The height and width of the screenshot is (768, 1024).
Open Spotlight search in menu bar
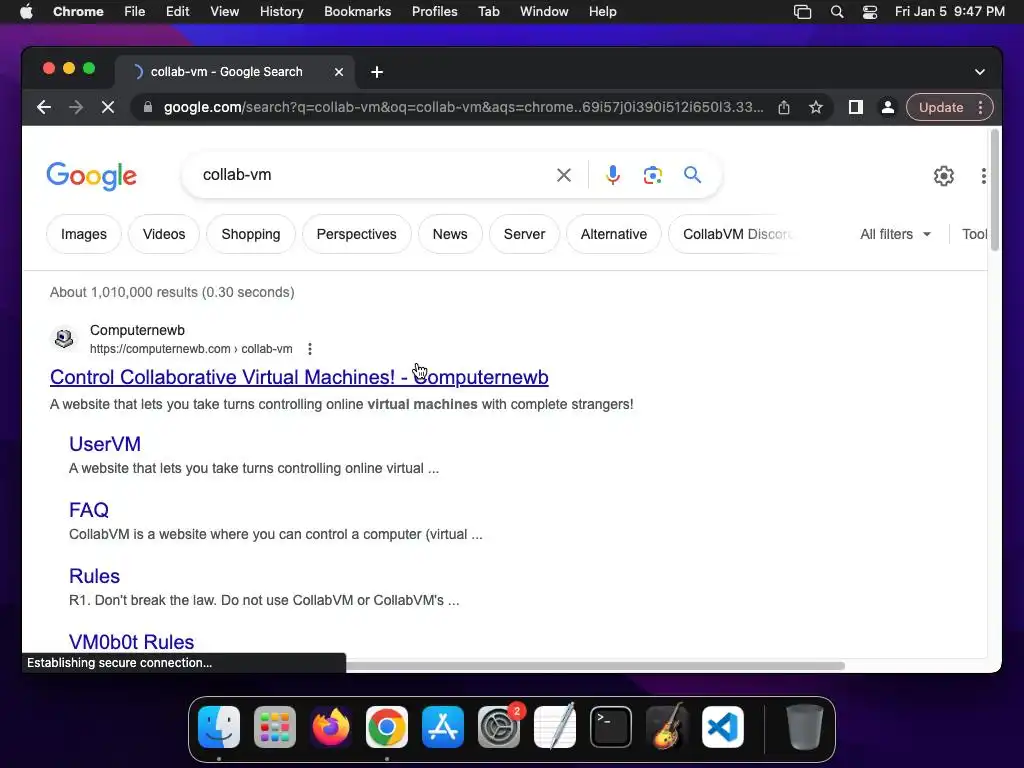tap(837, 12)
